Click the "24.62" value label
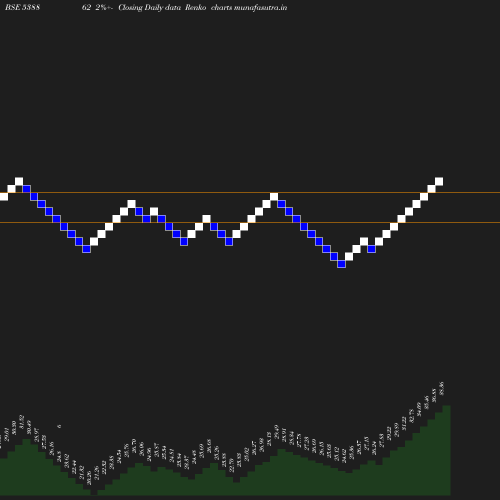The height and width of the screenshot is (500, 500). [344, 455]
